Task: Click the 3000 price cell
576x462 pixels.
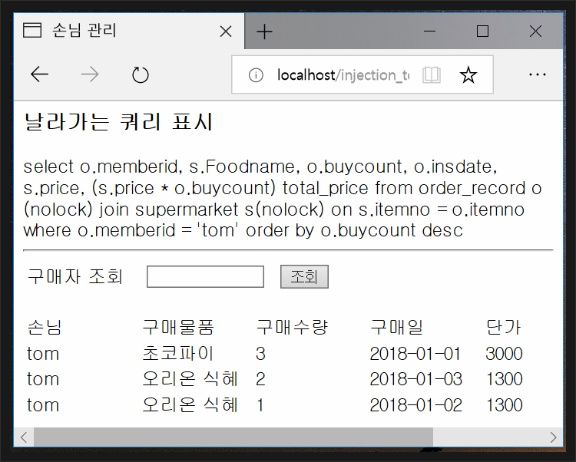Action: (x=504, y=354)
